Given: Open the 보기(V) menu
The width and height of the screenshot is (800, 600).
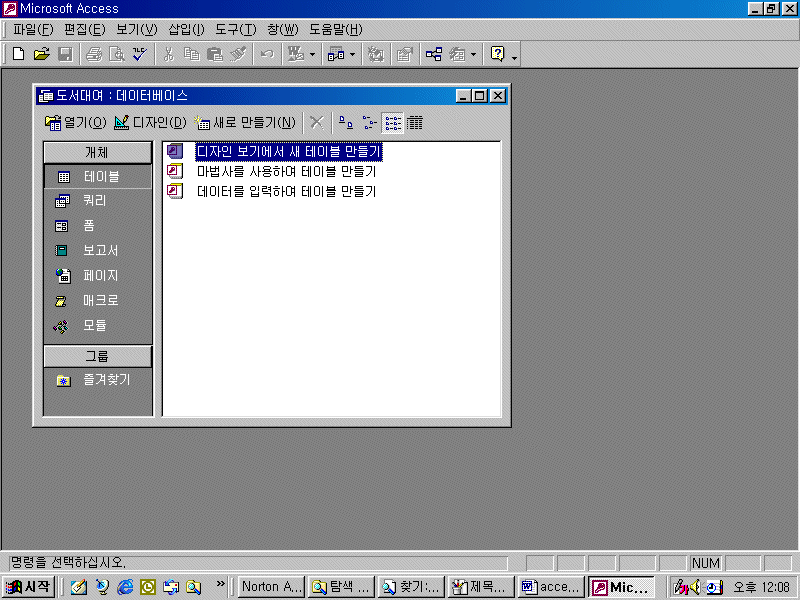Looking at the screenshot, I should 137,30.
